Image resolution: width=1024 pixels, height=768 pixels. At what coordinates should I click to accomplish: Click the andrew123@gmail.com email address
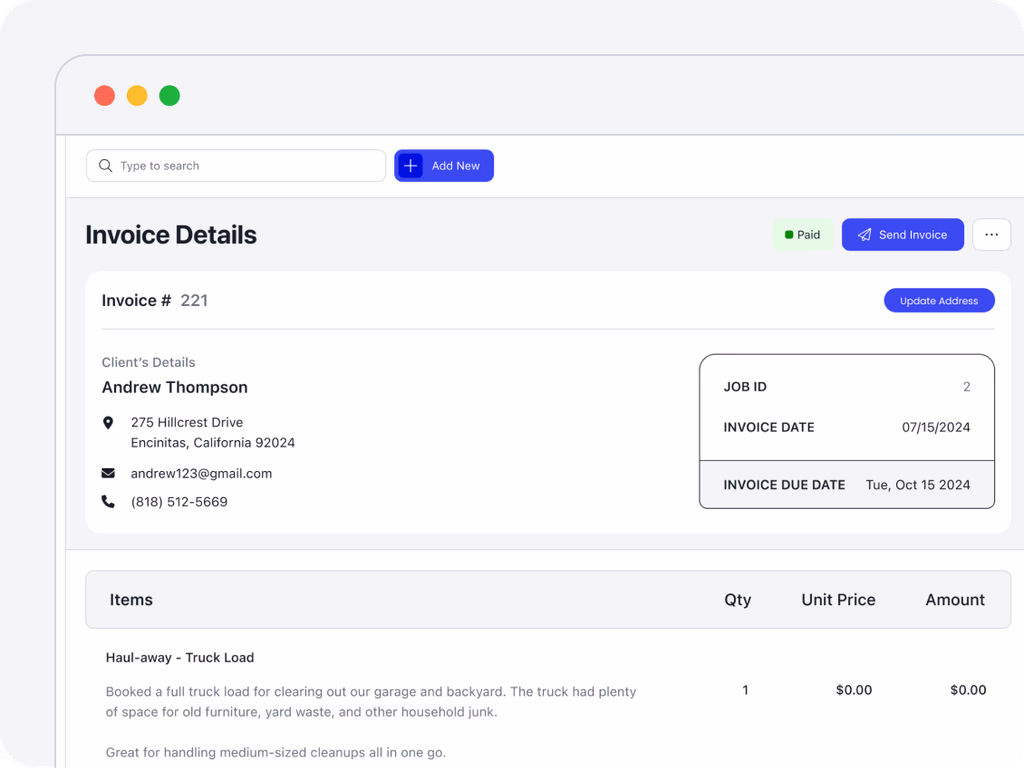[201, 473]
